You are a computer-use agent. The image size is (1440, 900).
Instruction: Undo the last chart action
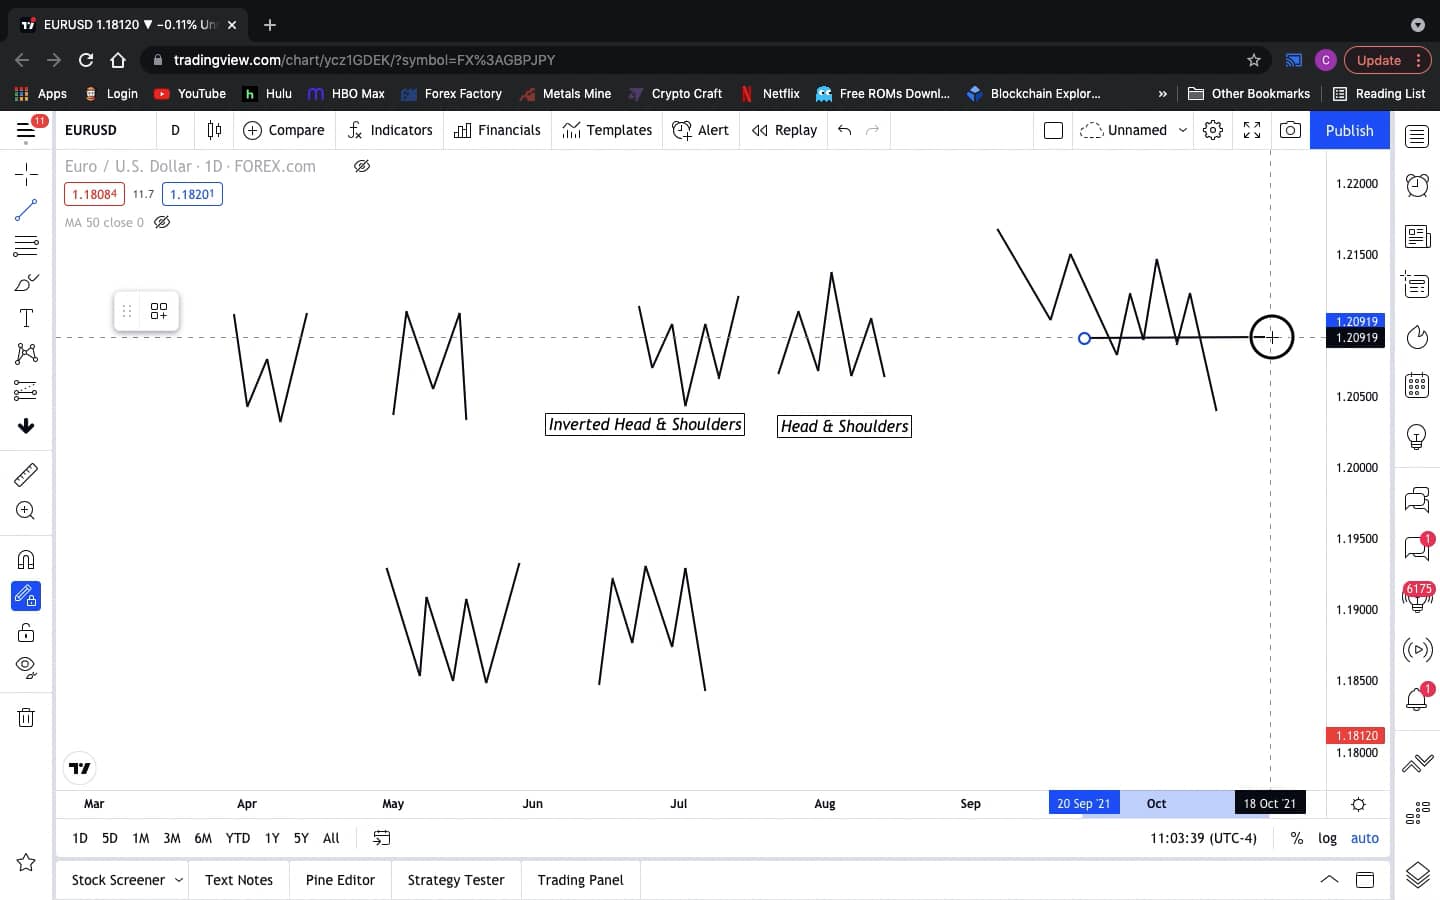click(845, 130)
